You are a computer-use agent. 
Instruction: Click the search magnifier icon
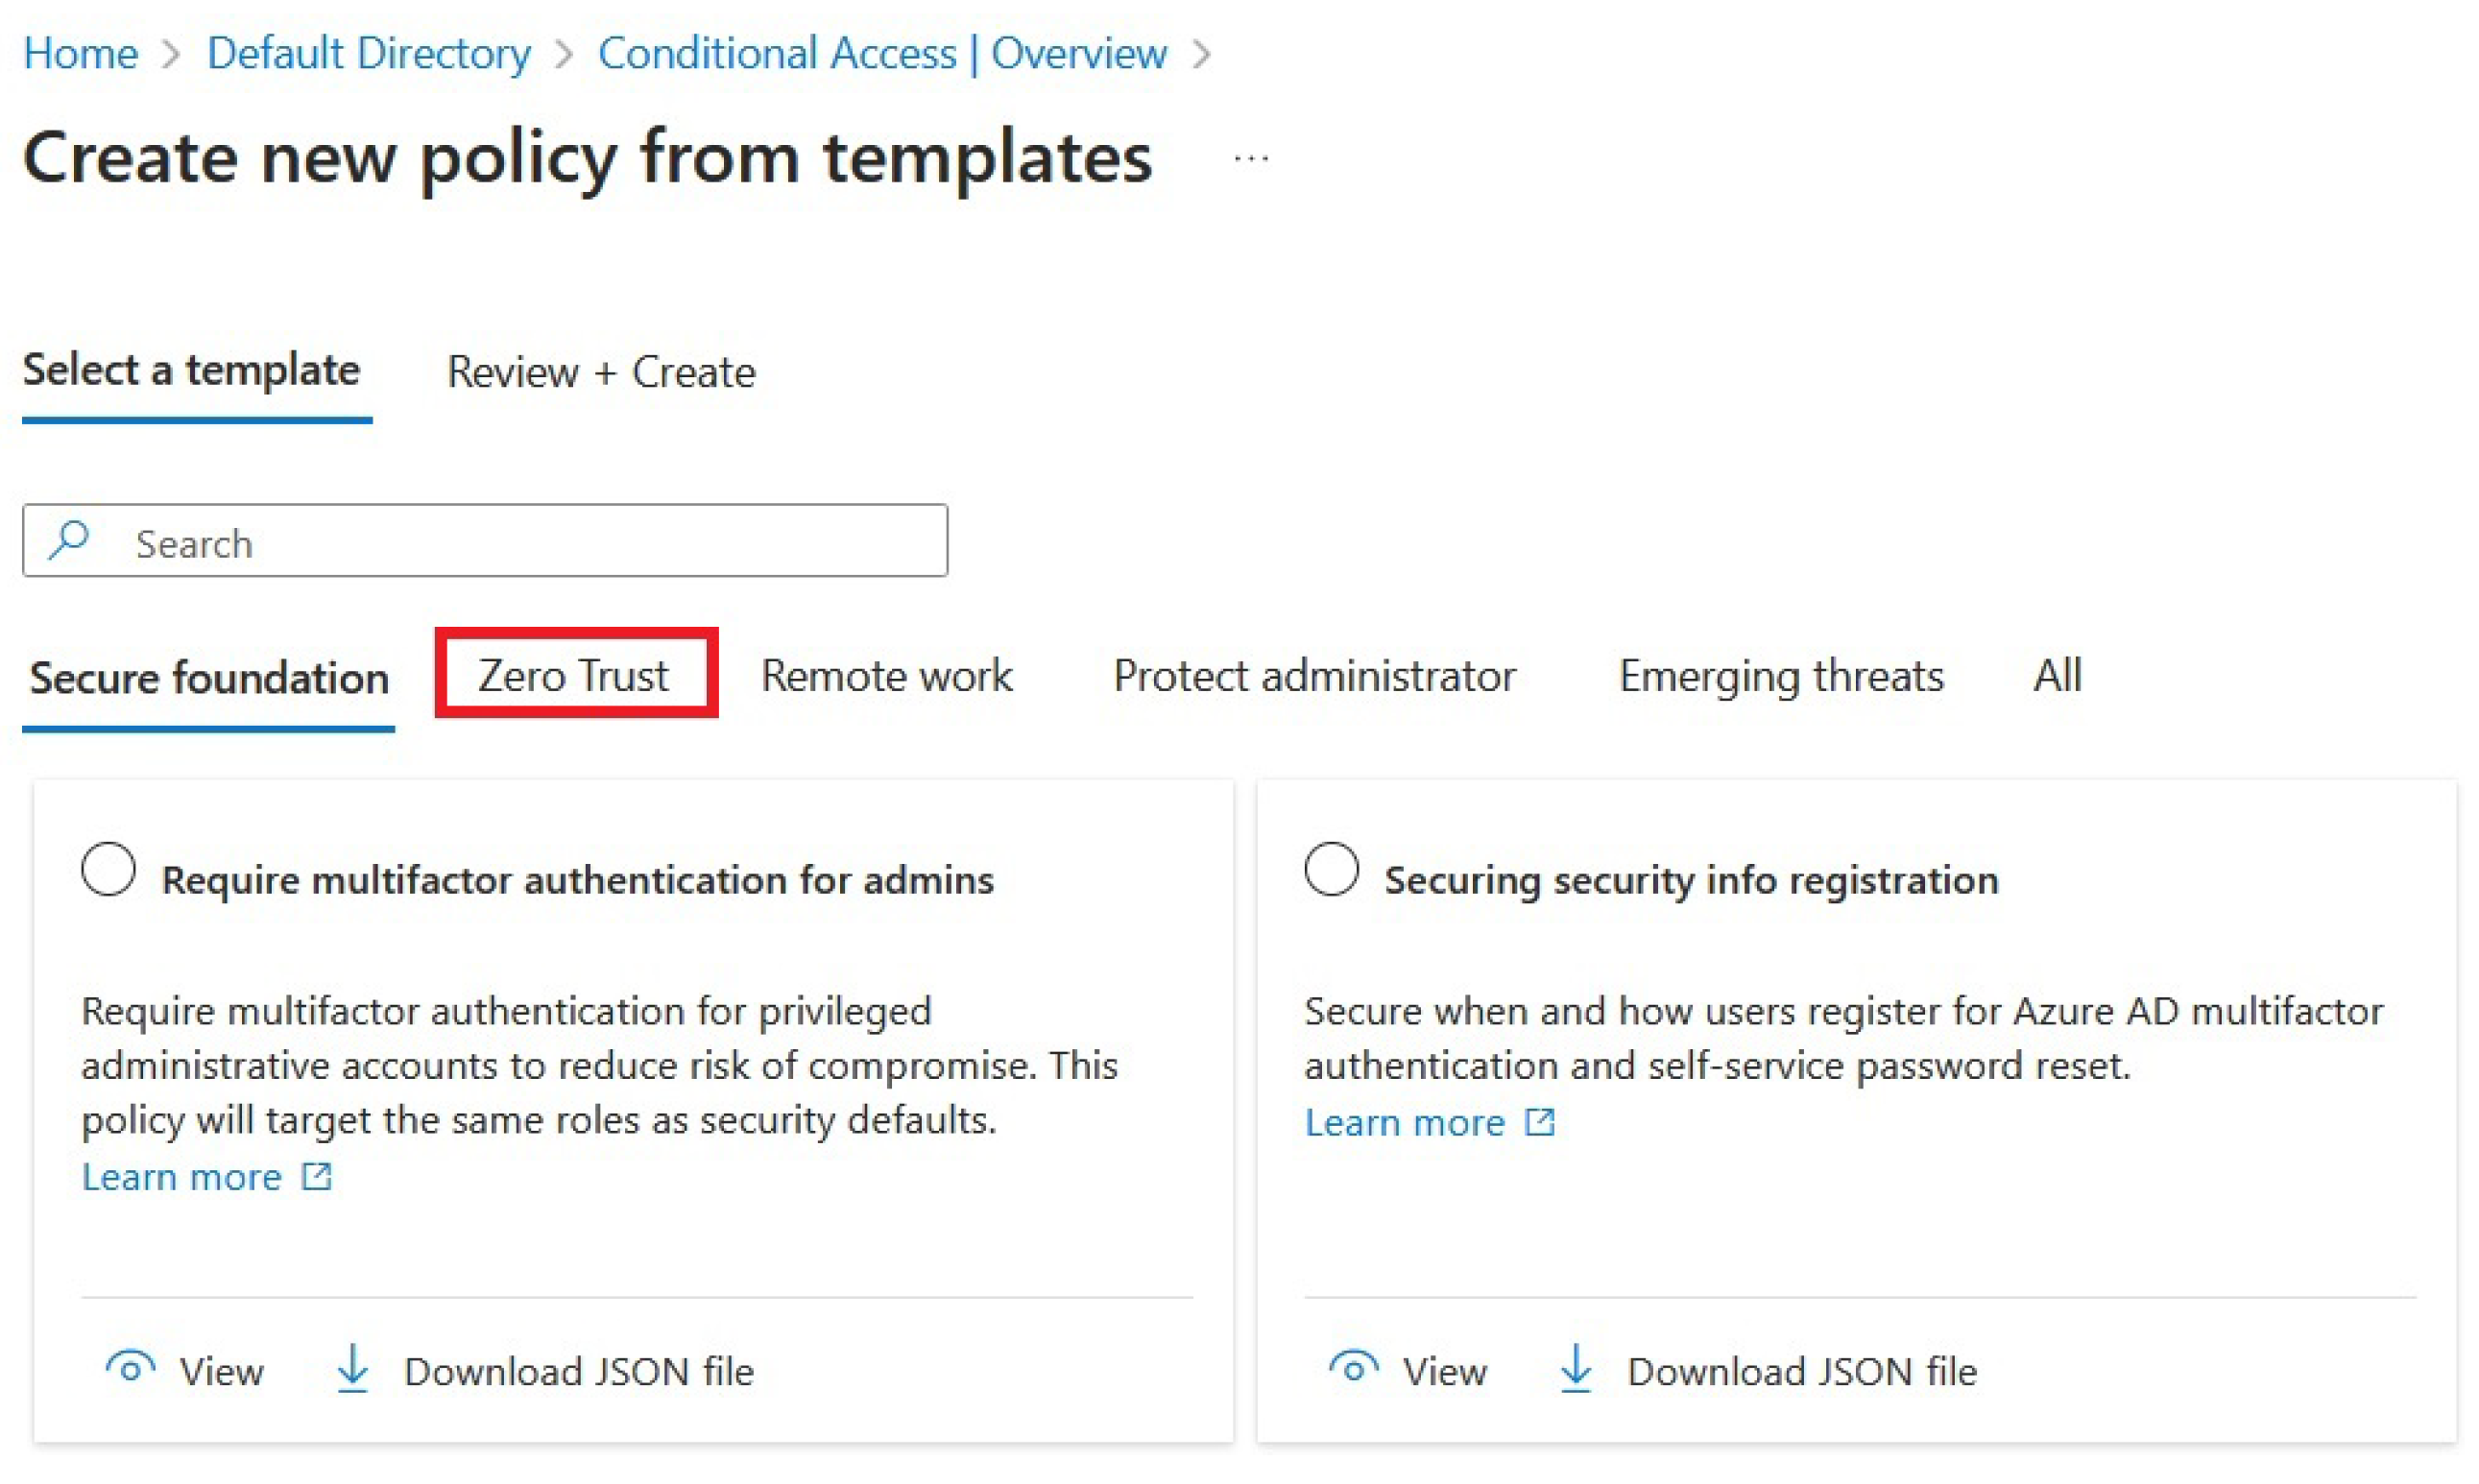pyautogui.click(x=69, y=540)
